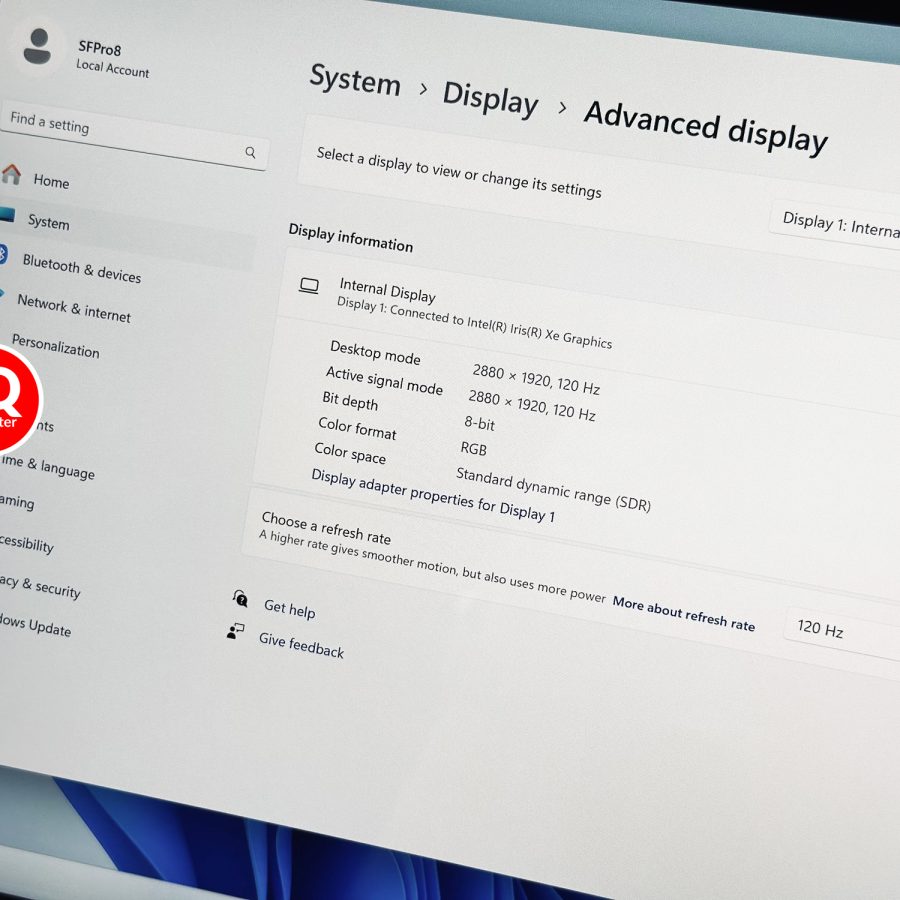Click the RGB color format value
The width and height of the screenshot is (900, 900).
(x=474, y=448)
